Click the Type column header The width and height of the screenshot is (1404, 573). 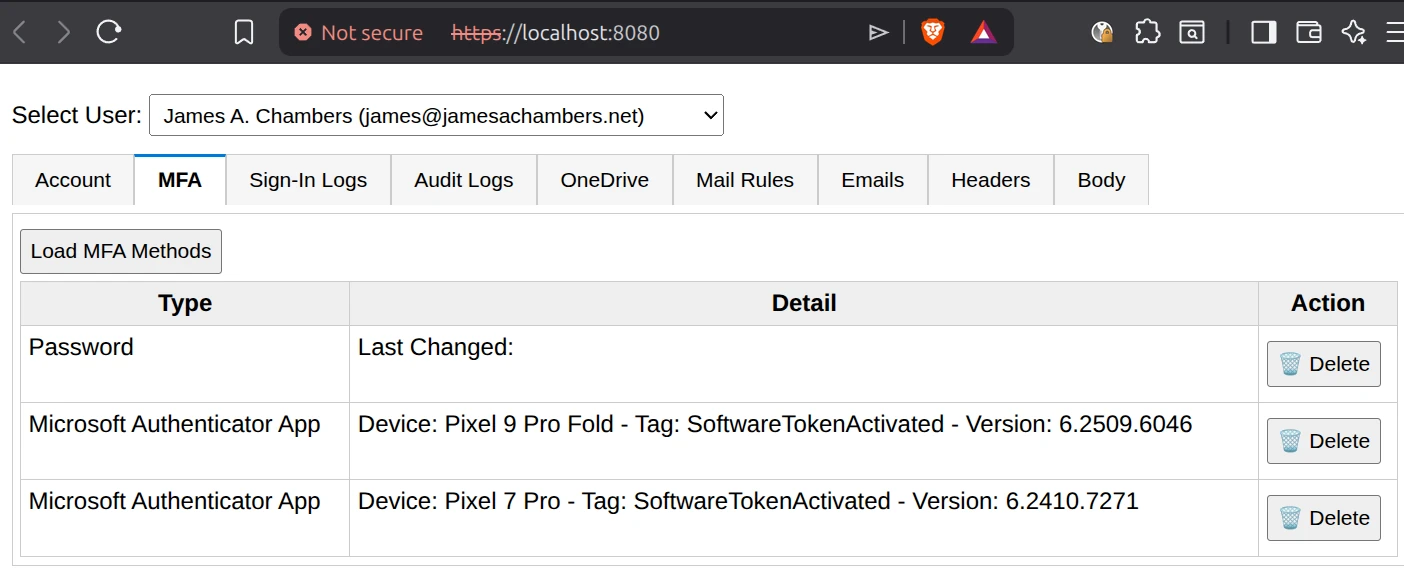click(x=185, y=303)
